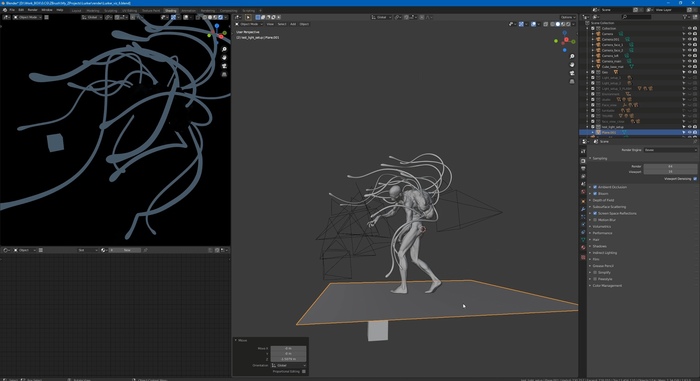Click the zoom magnifier icon in main viewport
This screenshot has width=700, height=381.
click(572, 57)
